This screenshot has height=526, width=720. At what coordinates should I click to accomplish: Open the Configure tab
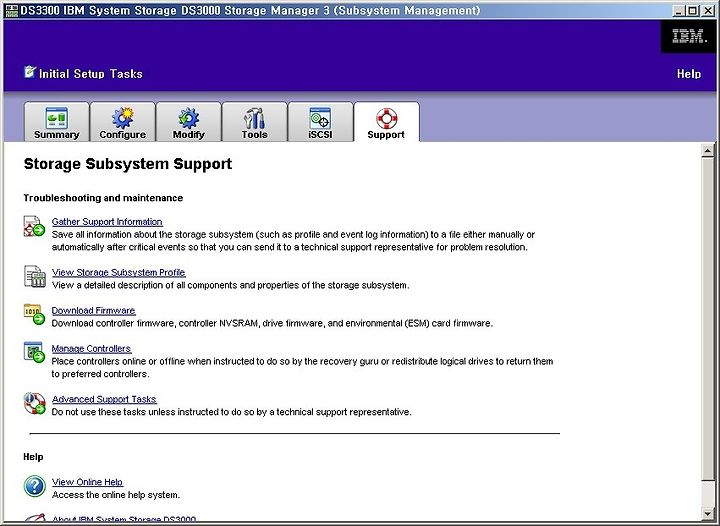coord(123,122)
